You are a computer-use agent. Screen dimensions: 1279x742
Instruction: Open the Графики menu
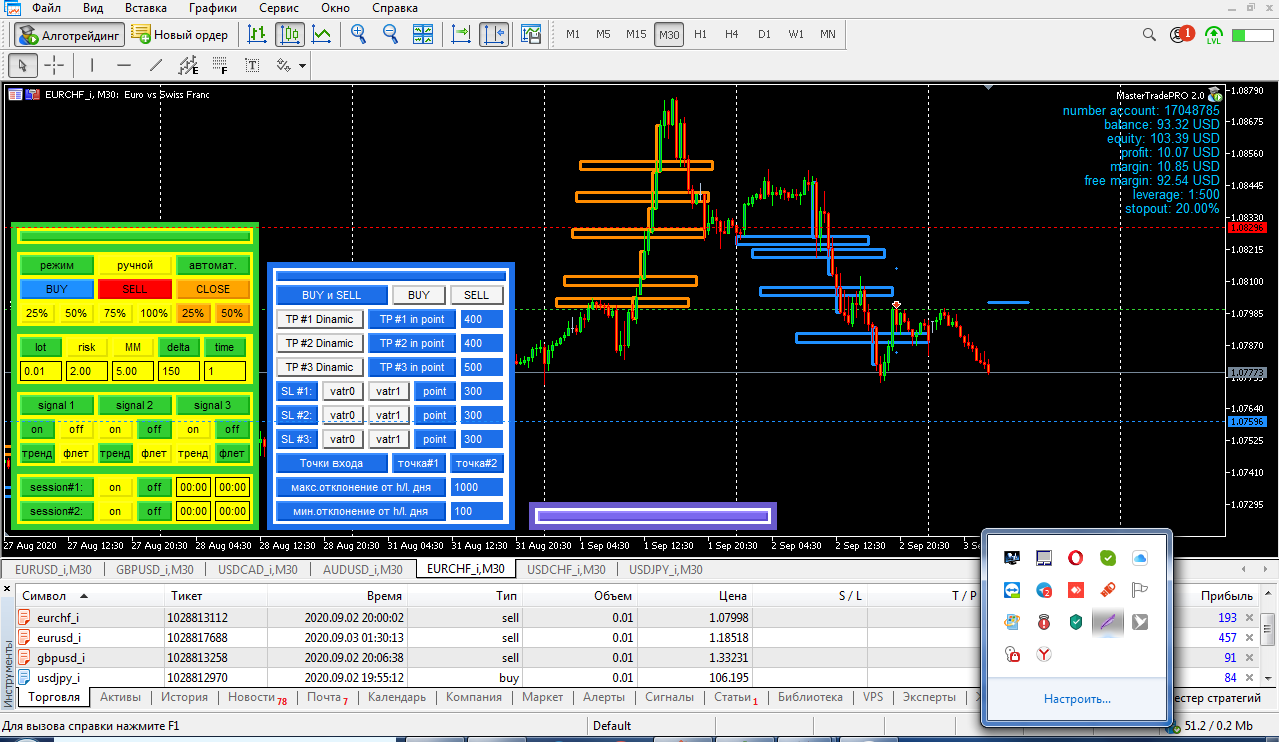pyautogui.click(x=212, y=8)
